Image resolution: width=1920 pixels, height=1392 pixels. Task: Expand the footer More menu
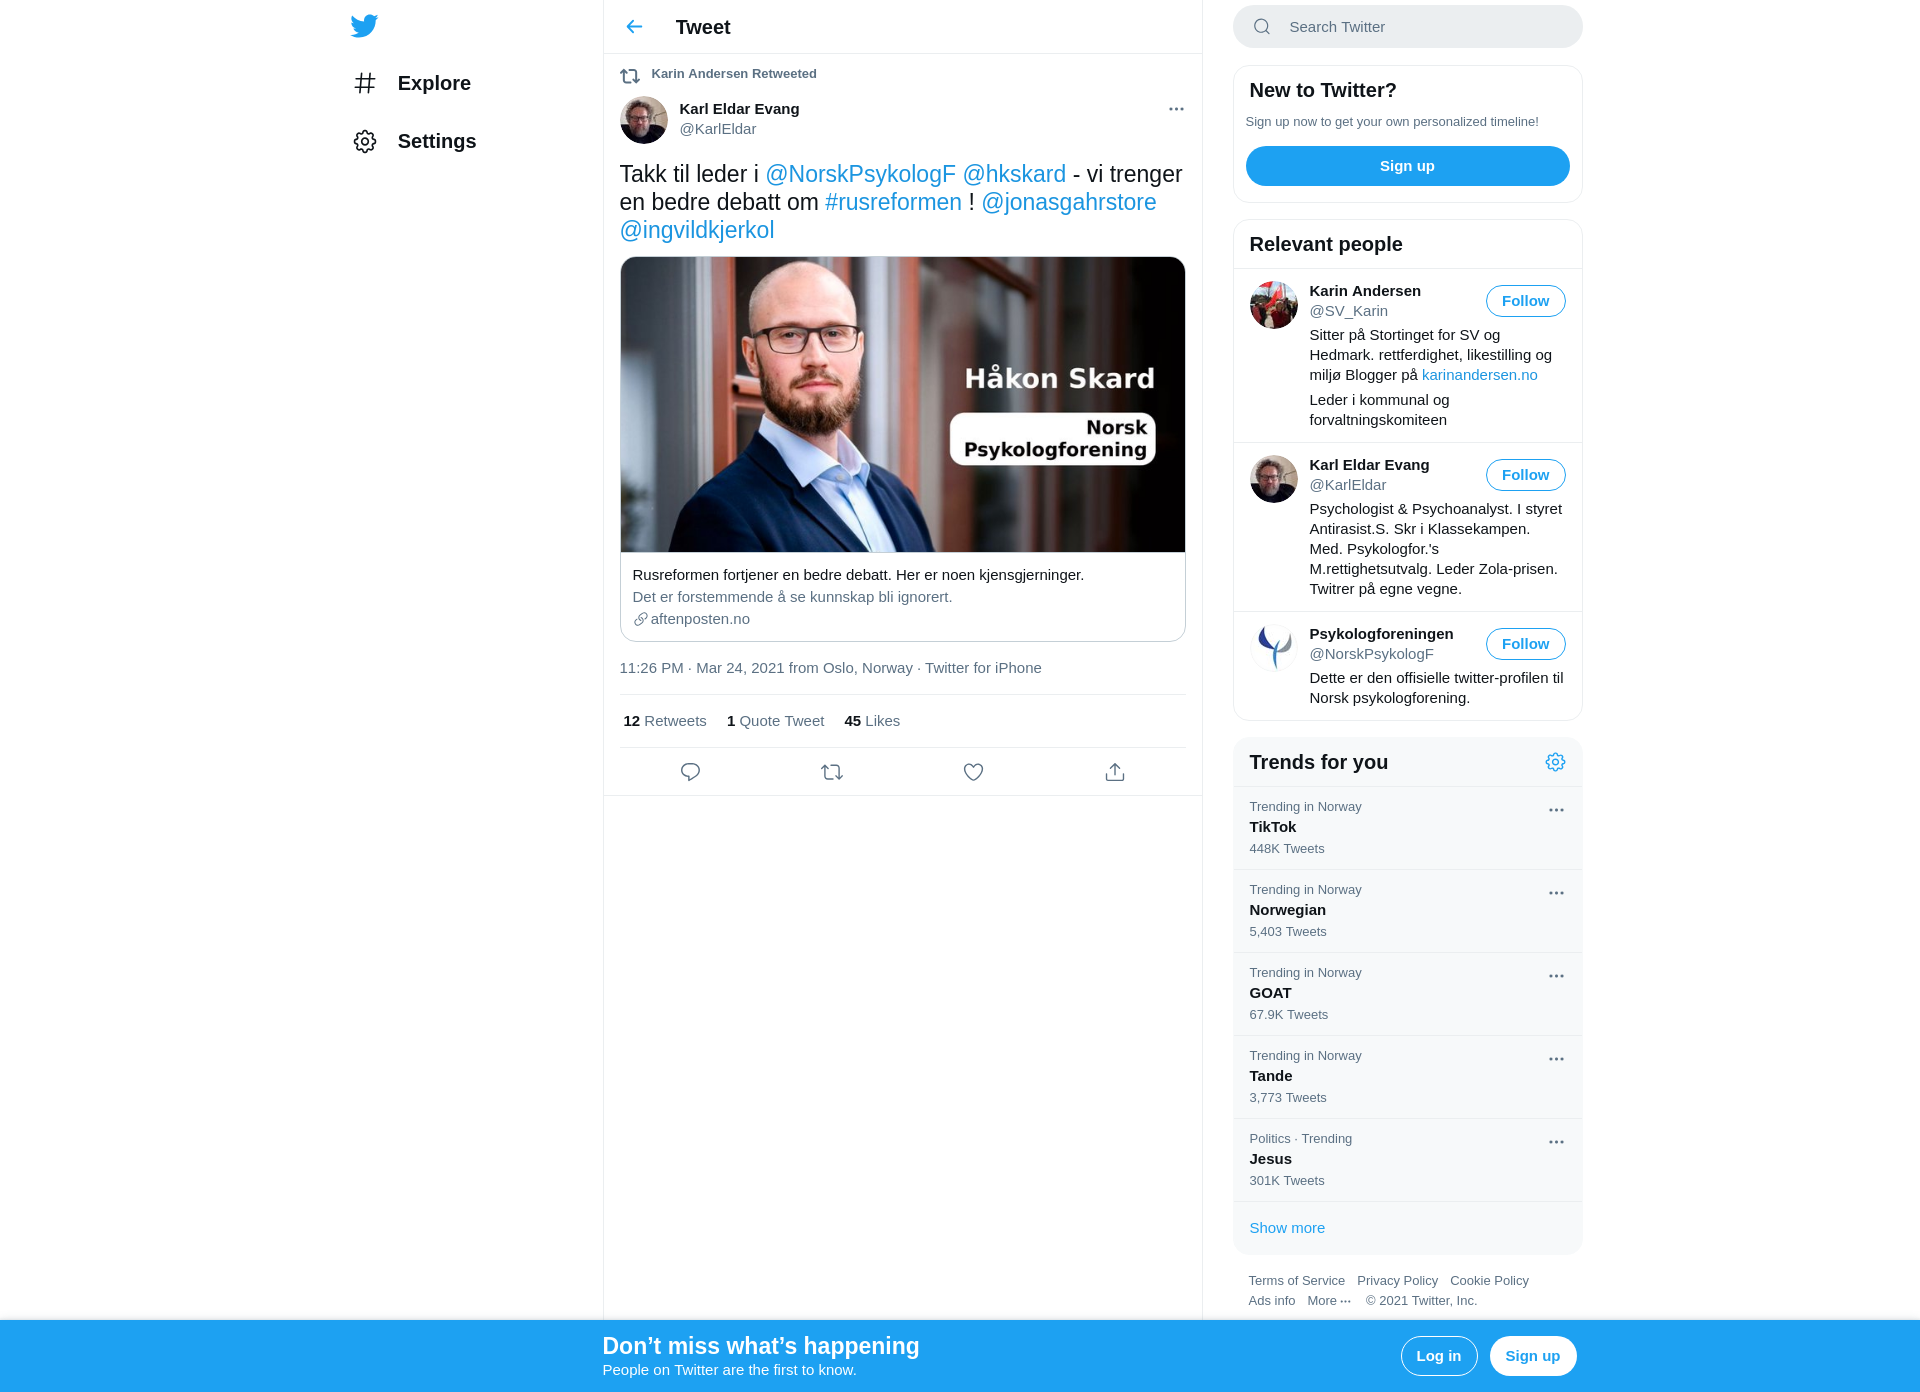click(1329, 1301)
